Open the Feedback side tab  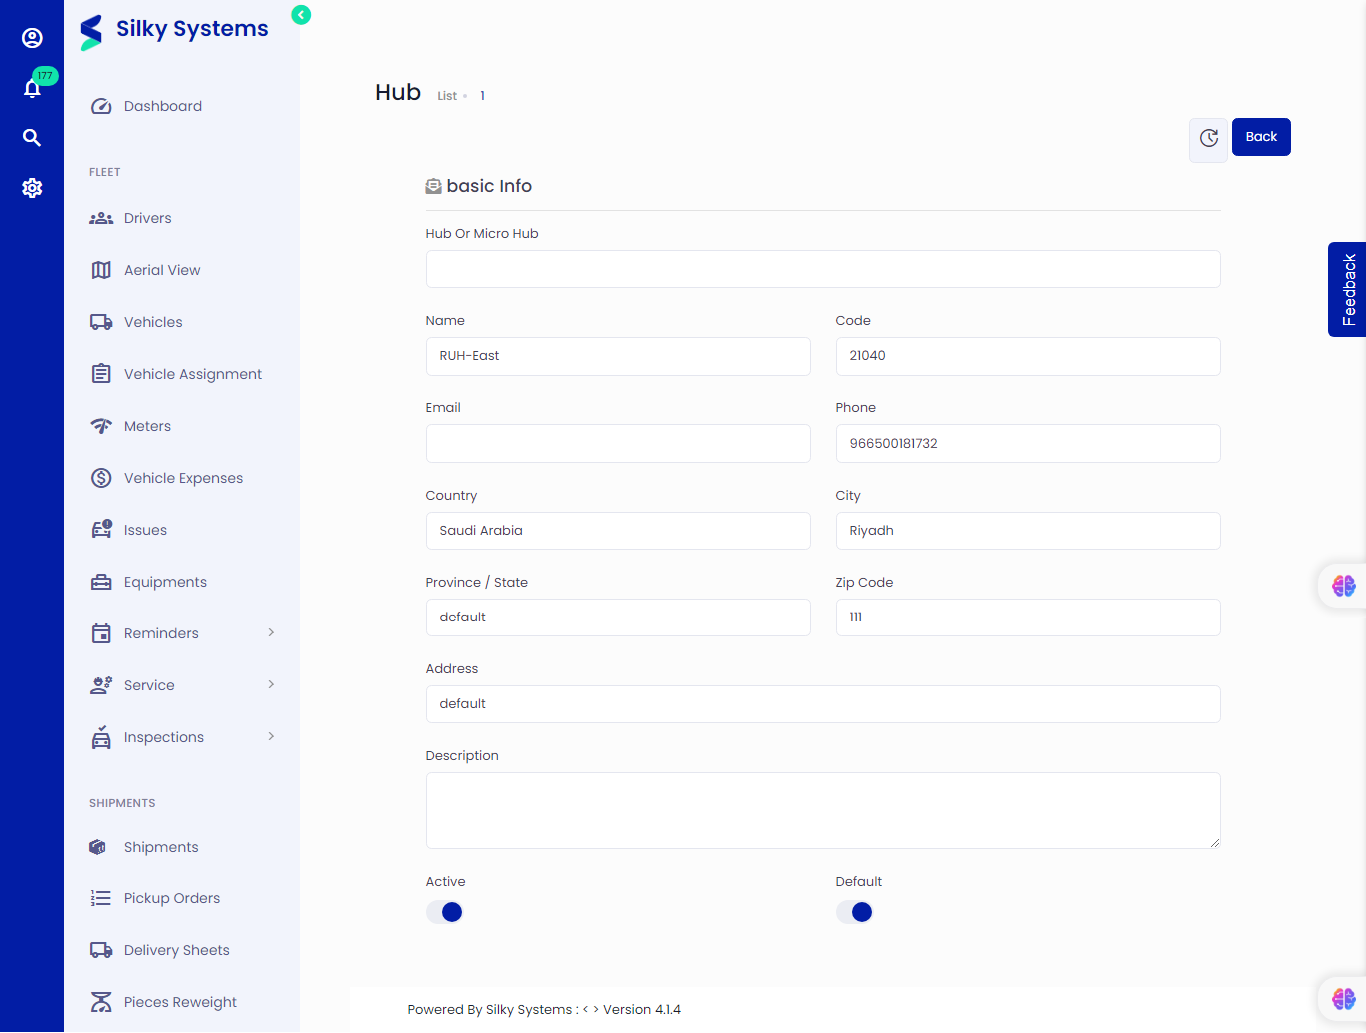1348,290
